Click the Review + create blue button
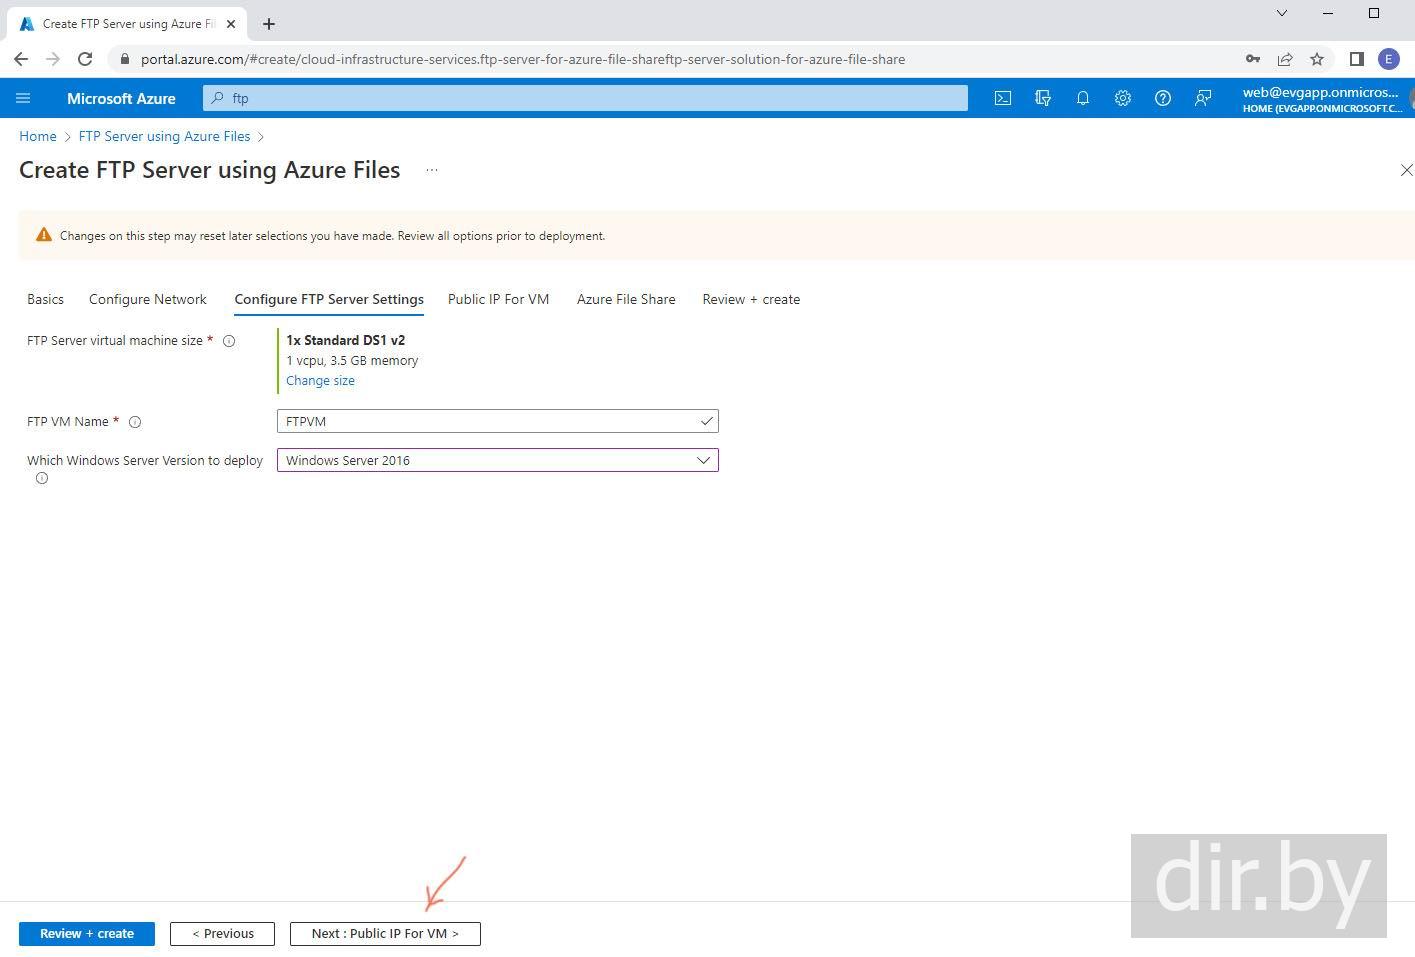This screenshot has height=957, width=1415. coord(87,933)
